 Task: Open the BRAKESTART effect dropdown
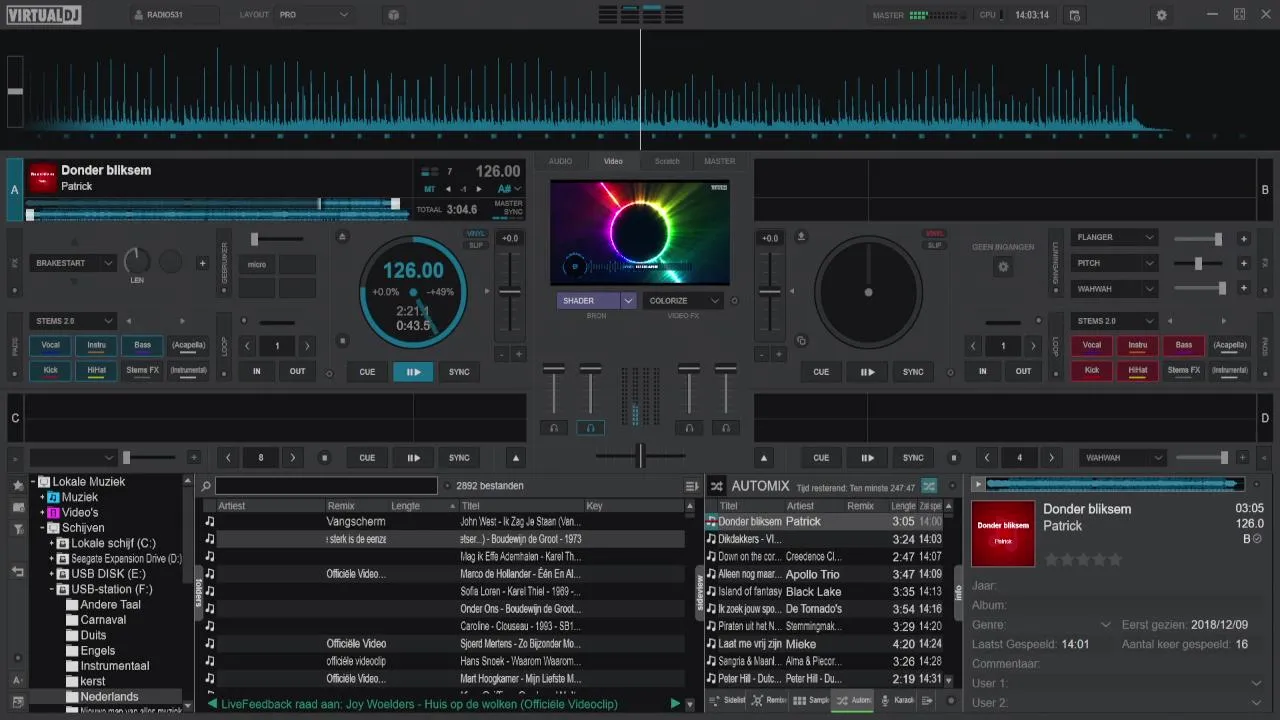pyautogui.click(x=73, y=263)
